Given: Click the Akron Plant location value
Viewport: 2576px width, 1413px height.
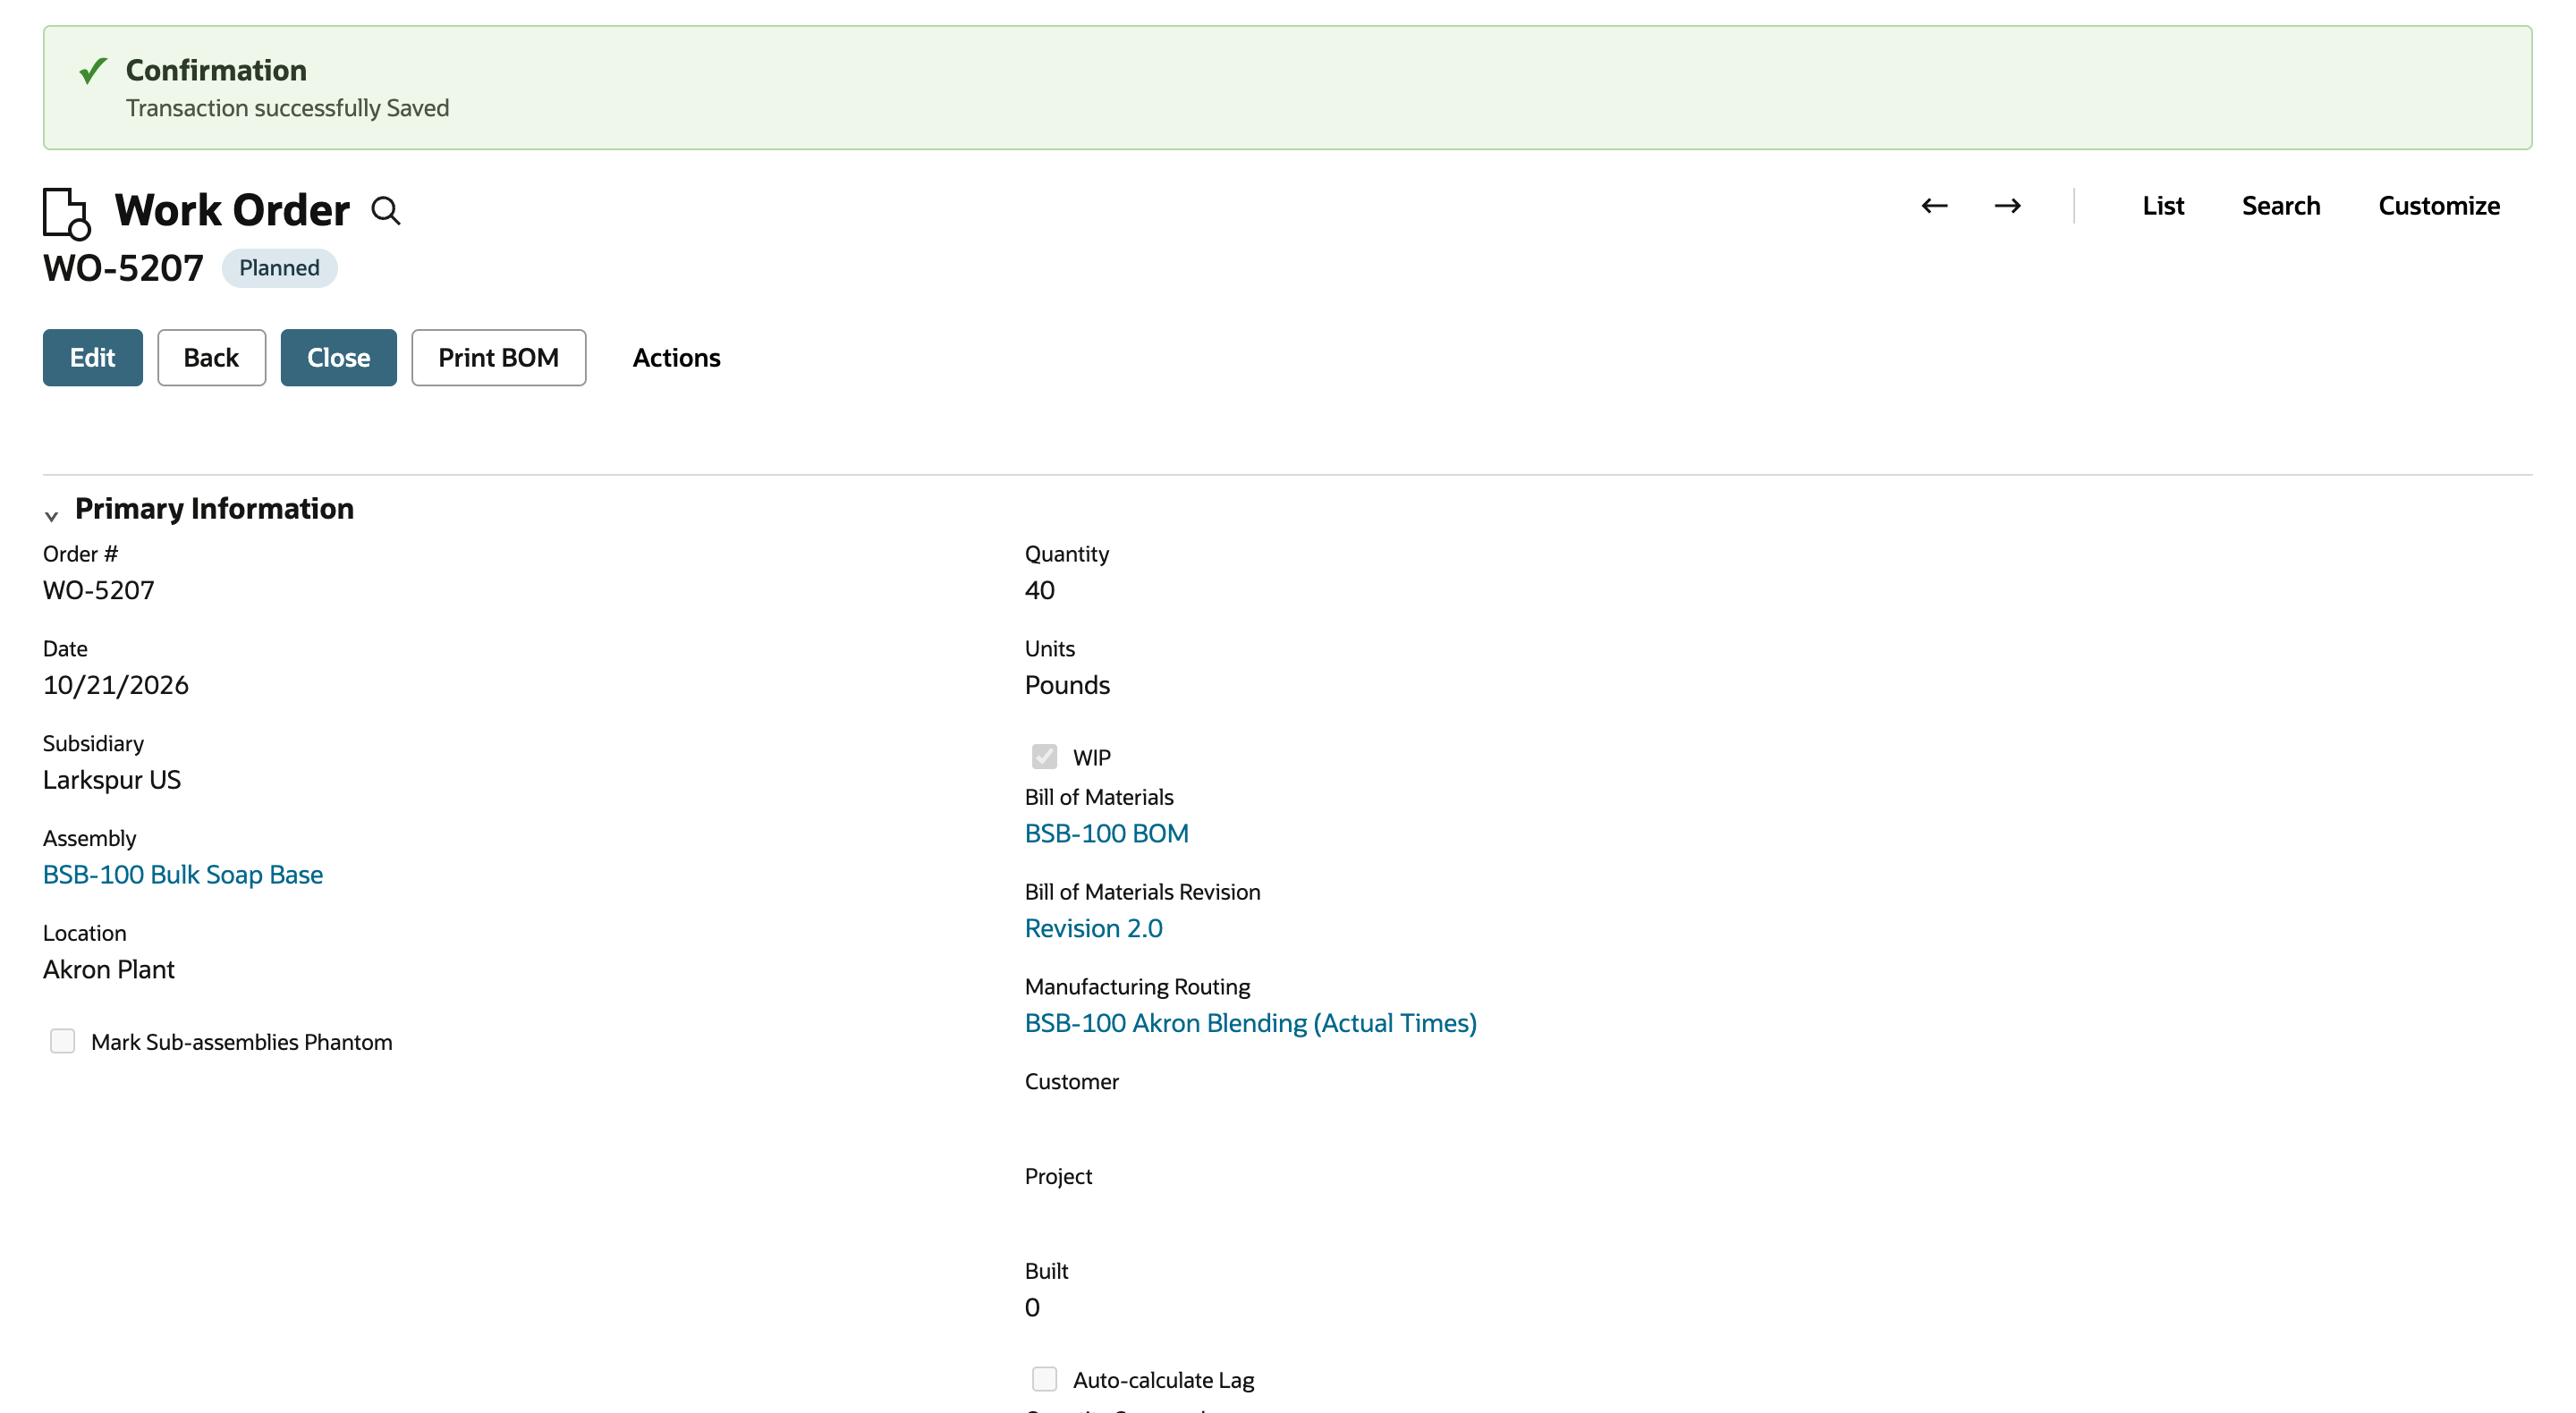Looking at the screenshot, I should (109, 970).
